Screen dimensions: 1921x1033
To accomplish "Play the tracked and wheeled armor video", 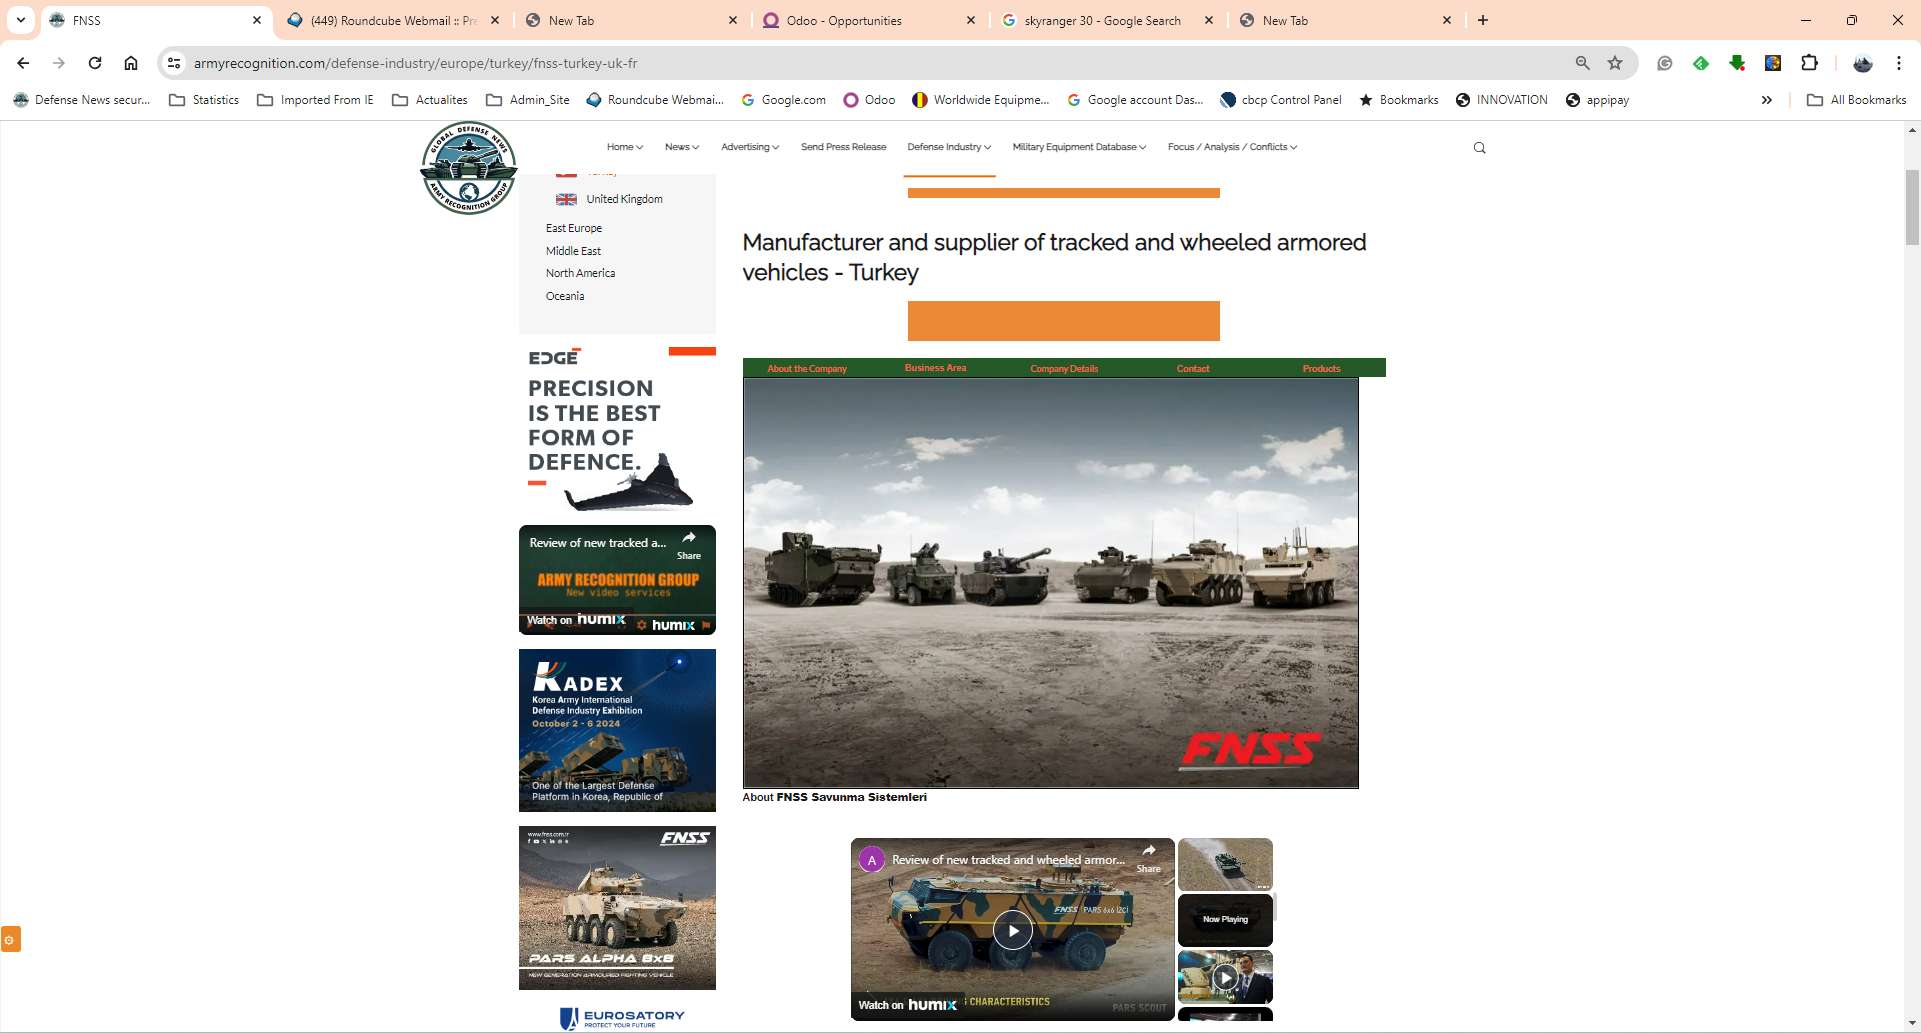I will tap(1012, 930).
